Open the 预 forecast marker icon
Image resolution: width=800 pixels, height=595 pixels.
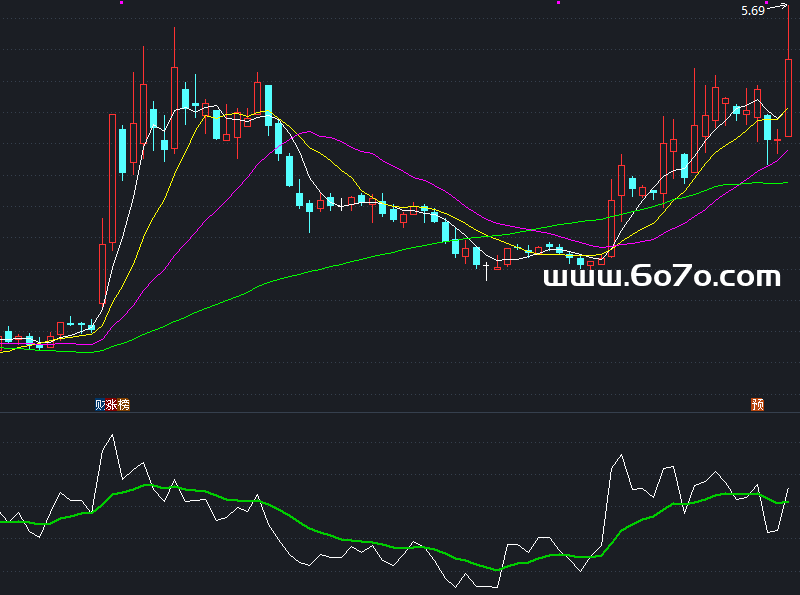[758, 405]
